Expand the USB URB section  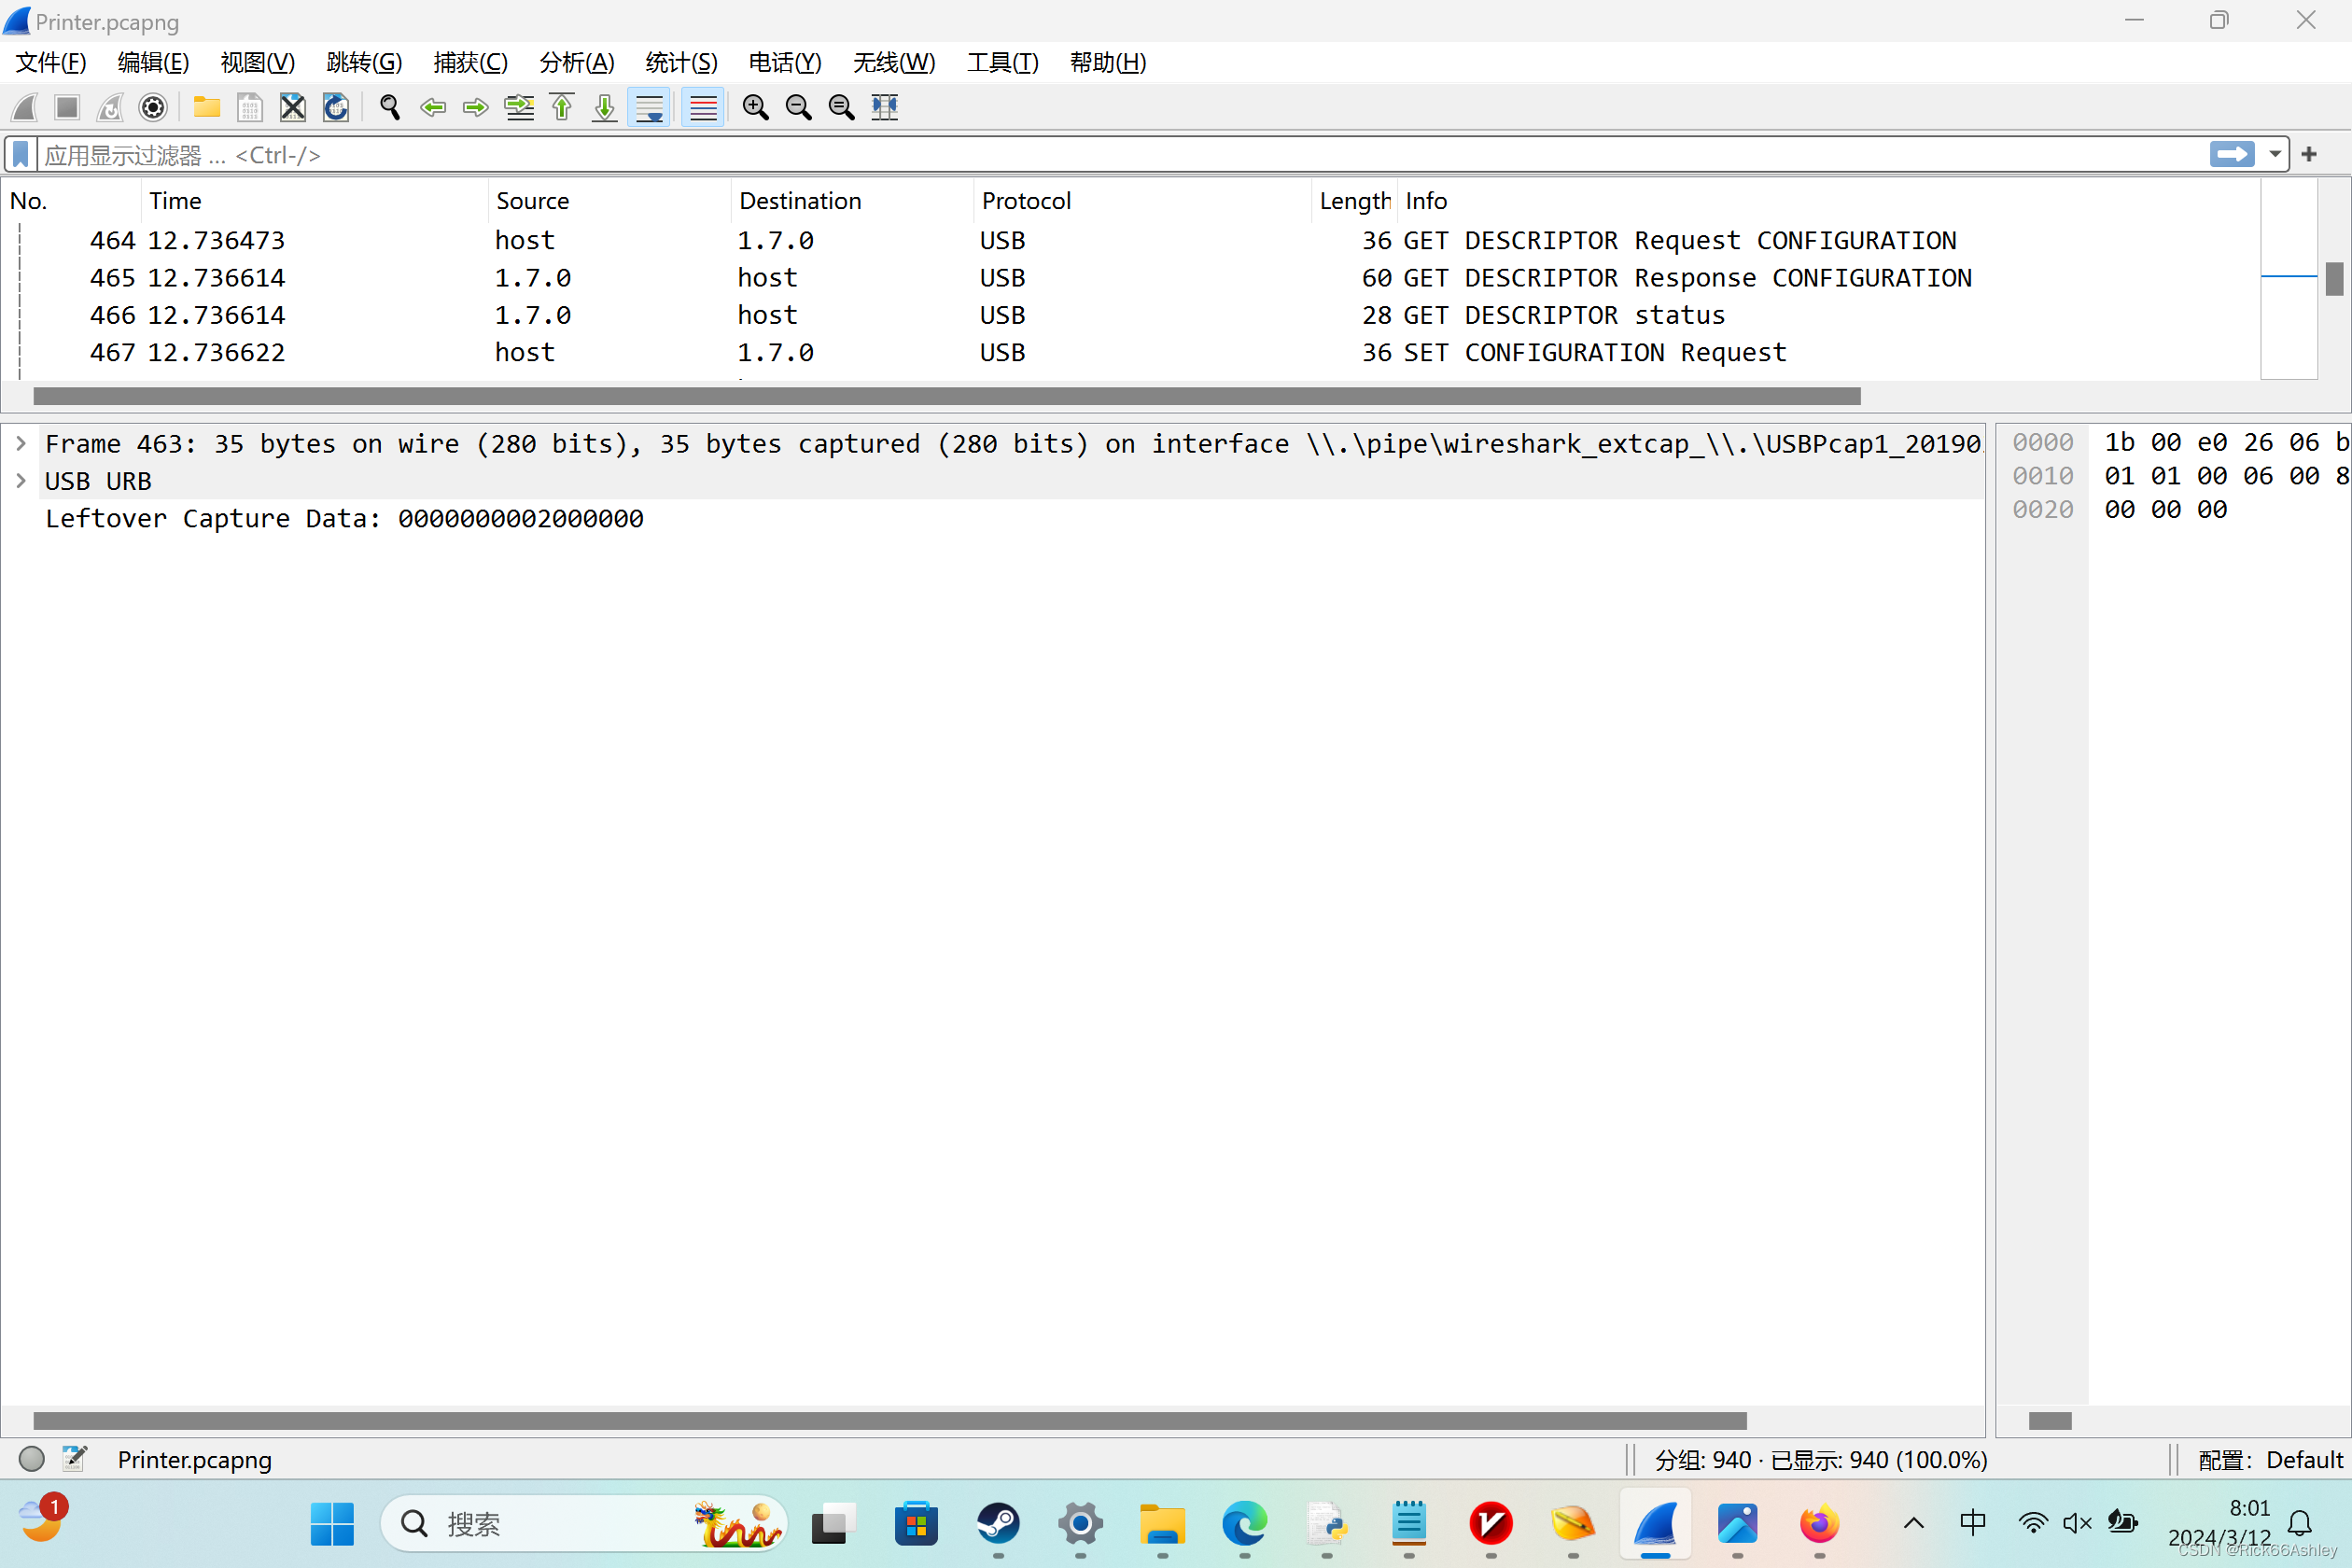tap(21, 481)
